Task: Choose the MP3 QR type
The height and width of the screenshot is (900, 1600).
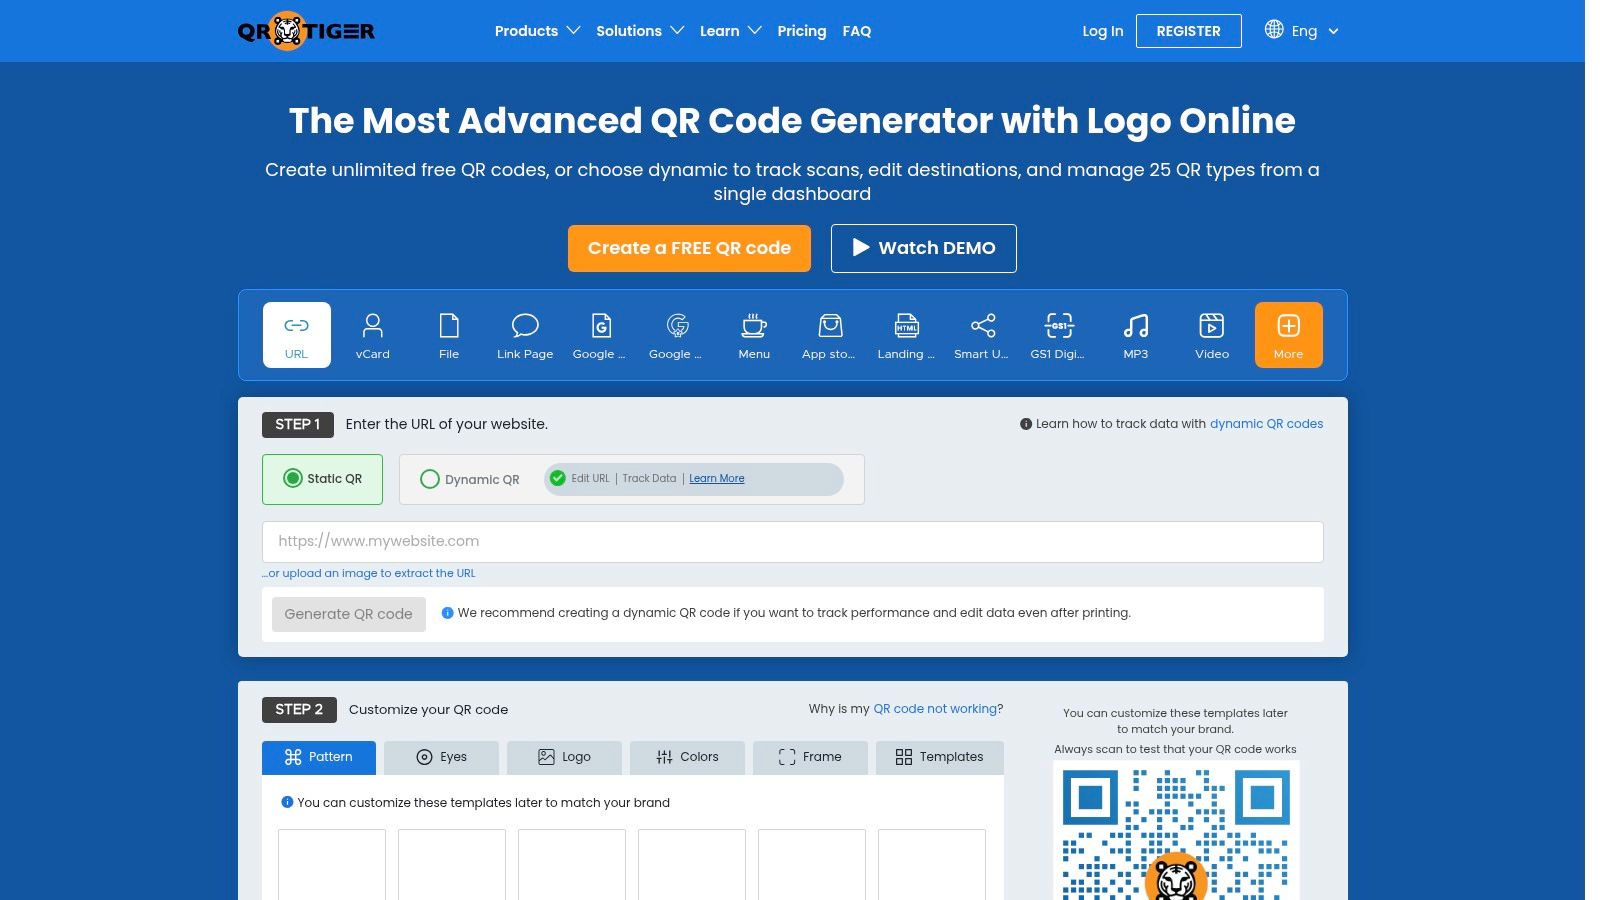Action: [1135, 335]
